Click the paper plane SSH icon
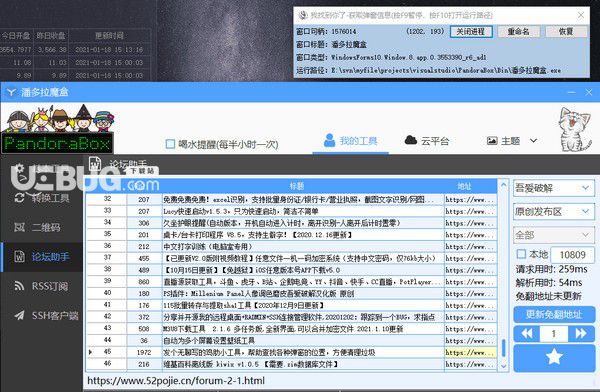This screenshot has width=600, height=392. click(20, 315)
